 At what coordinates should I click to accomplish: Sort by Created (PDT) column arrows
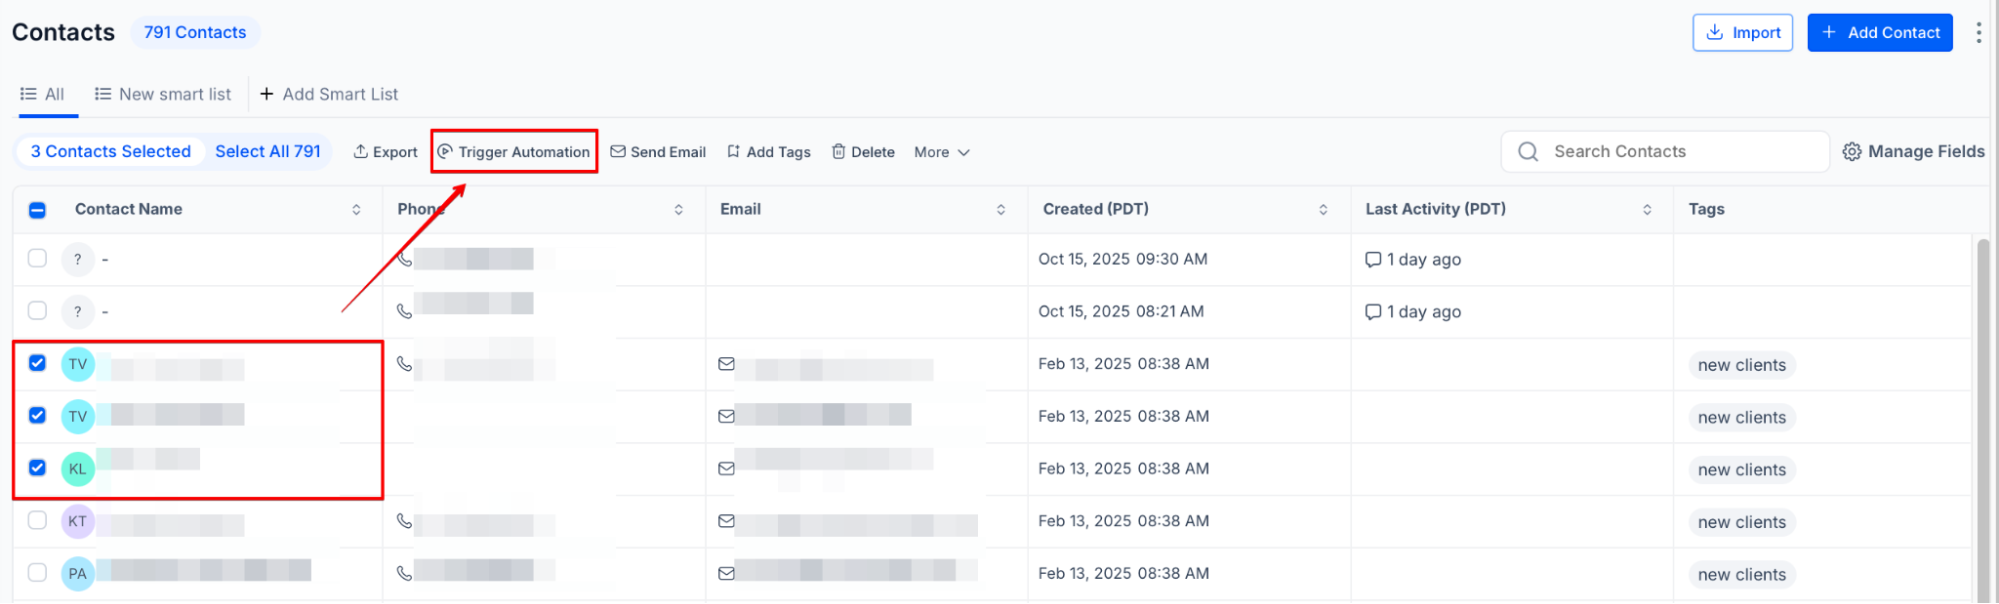(x=1323, y=210)
